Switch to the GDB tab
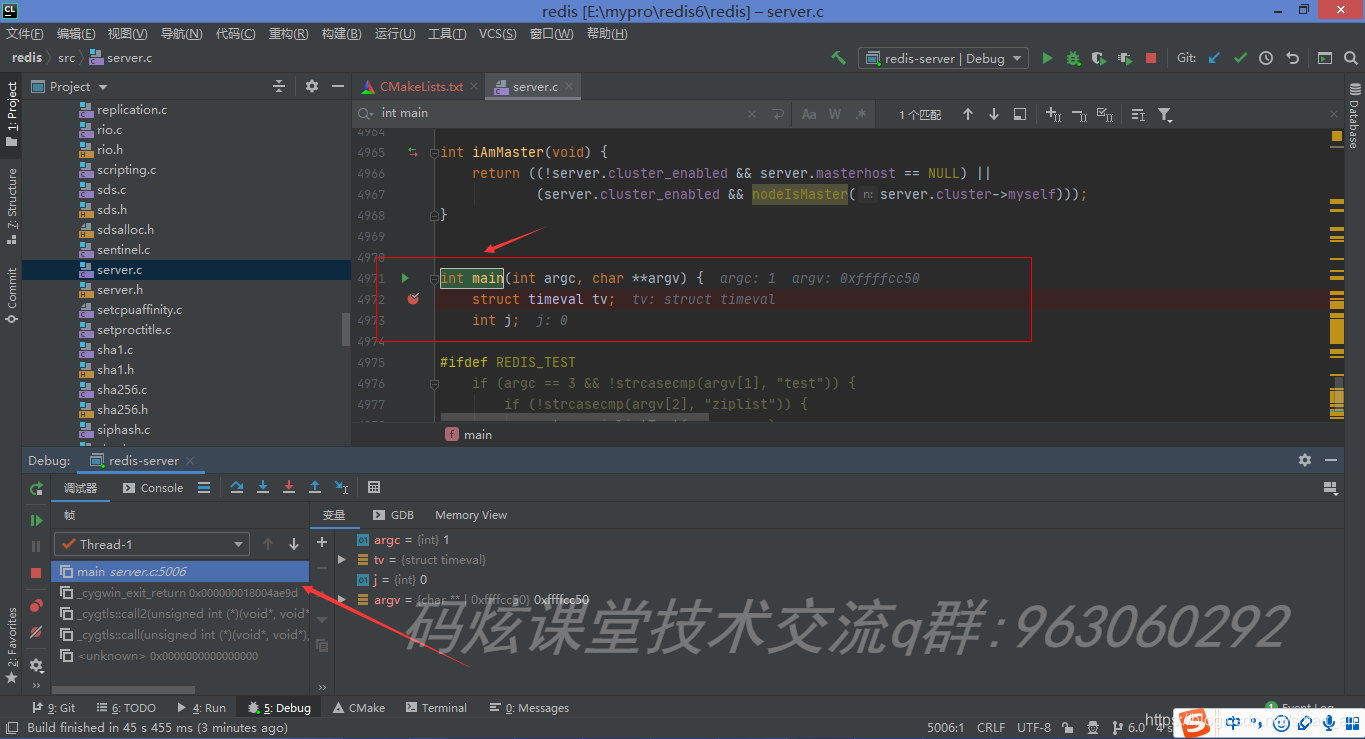The image size is (1365, 739). (x=393, y=515)
